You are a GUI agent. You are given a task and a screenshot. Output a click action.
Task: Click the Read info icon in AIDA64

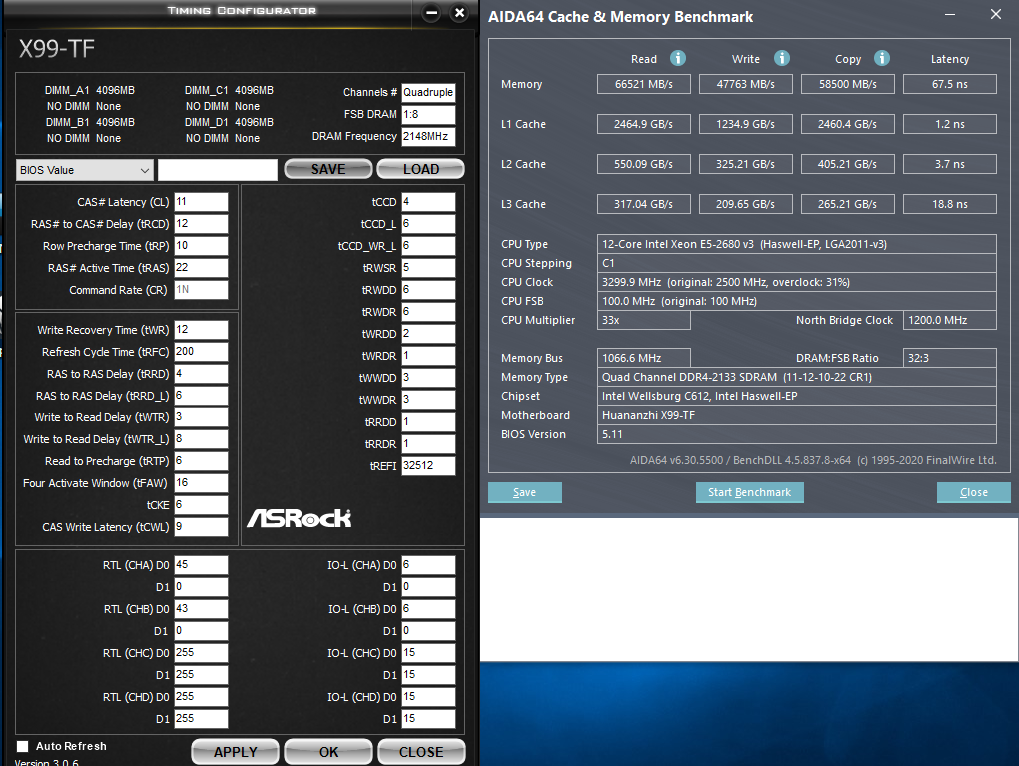tap(678, 58)
